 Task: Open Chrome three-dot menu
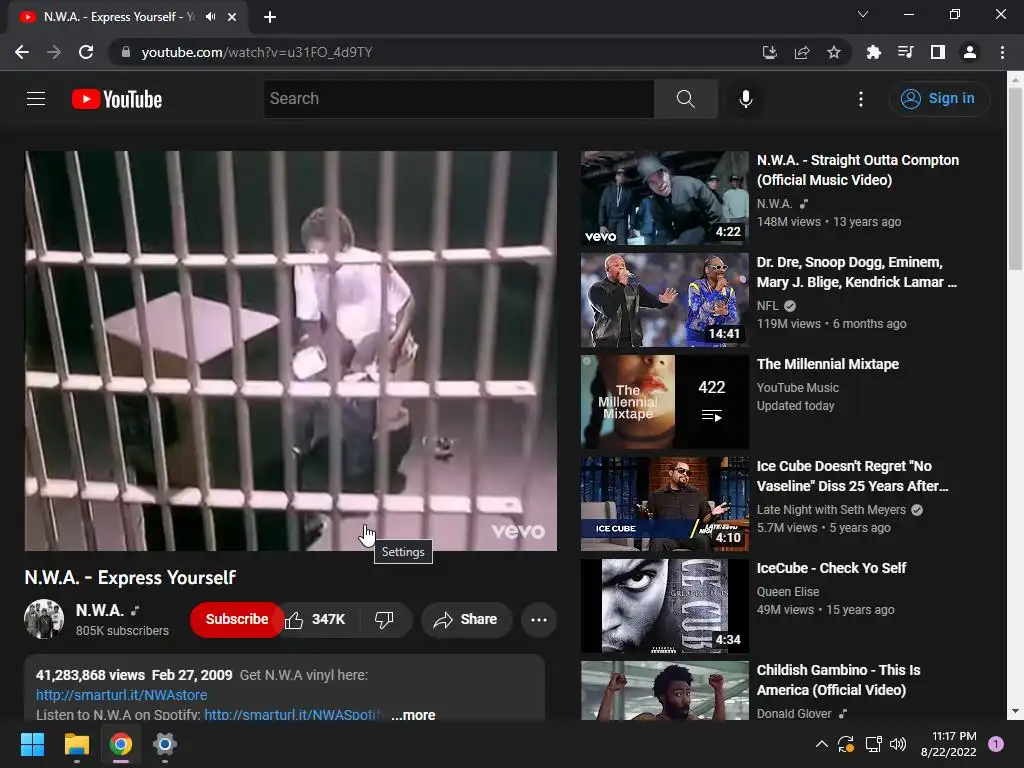point(1002,52)
